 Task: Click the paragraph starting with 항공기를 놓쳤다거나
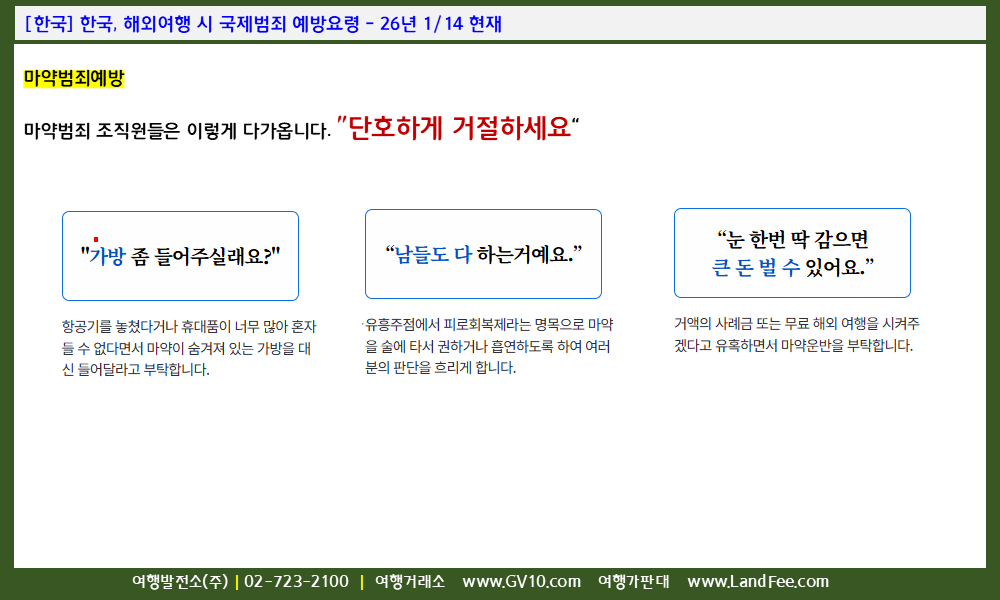pos(188,348)
